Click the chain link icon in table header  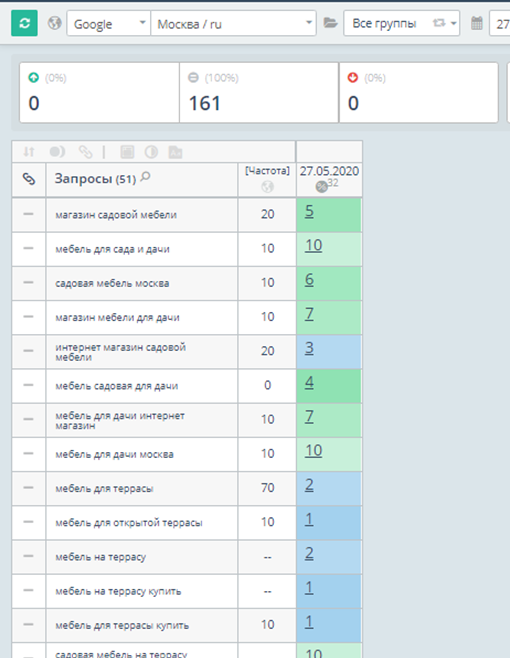(x=29, y=179)
